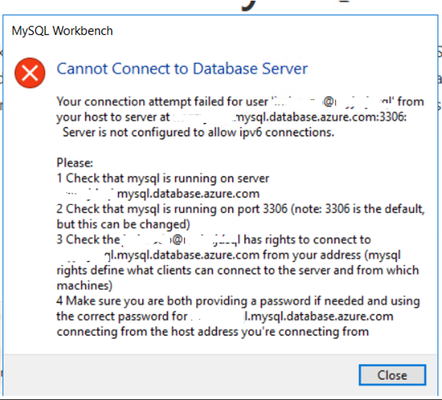Click the MySQL Workbench title bar text
Viewport: 442px width, 400px height.
click(62, 31)
